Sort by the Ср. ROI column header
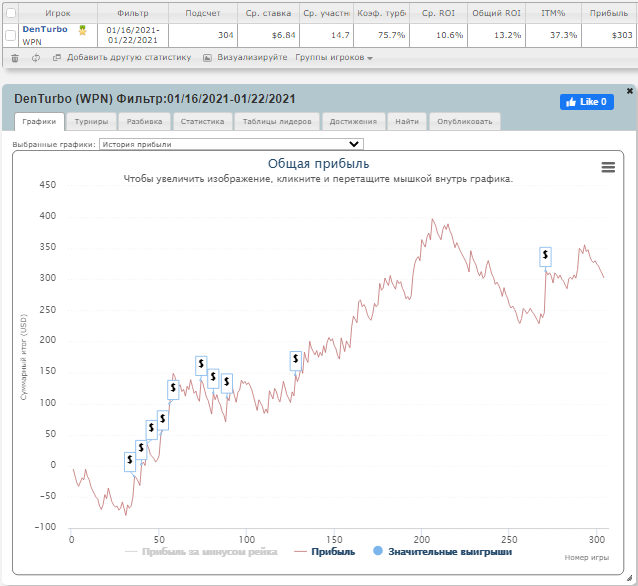Image resolution: width=638 pixels, height=586 pixels. [x=439, y=13]
